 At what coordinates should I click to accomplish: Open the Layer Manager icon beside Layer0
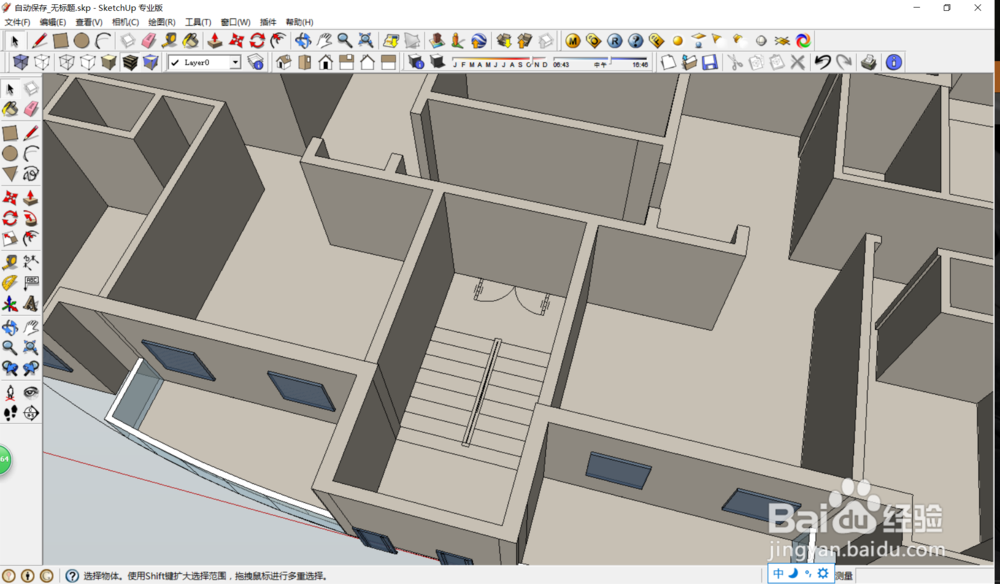click(x=256, y=62)
